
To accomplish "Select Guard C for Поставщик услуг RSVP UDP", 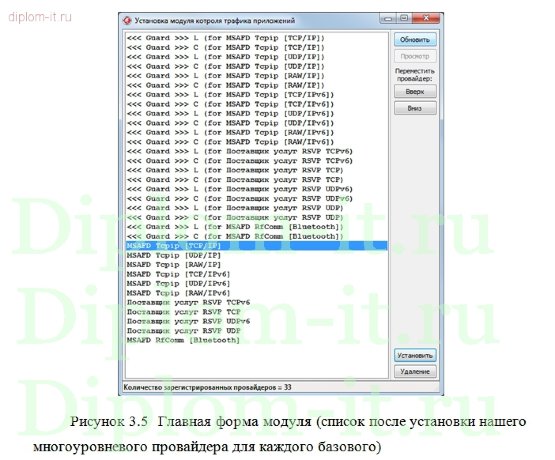I will 256,217.
